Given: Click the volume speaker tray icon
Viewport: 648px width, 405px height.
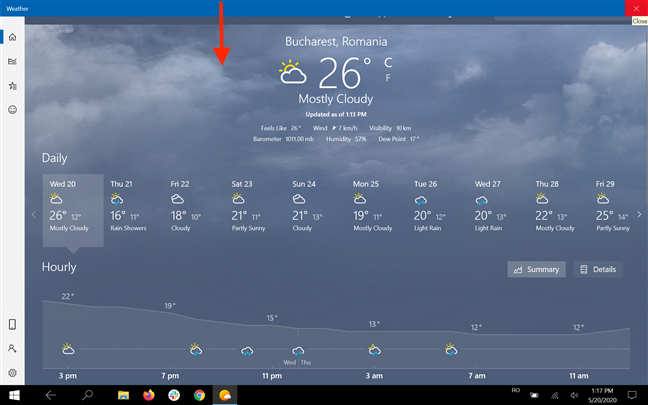Looking at the screenshot, I should coord(574,395).
